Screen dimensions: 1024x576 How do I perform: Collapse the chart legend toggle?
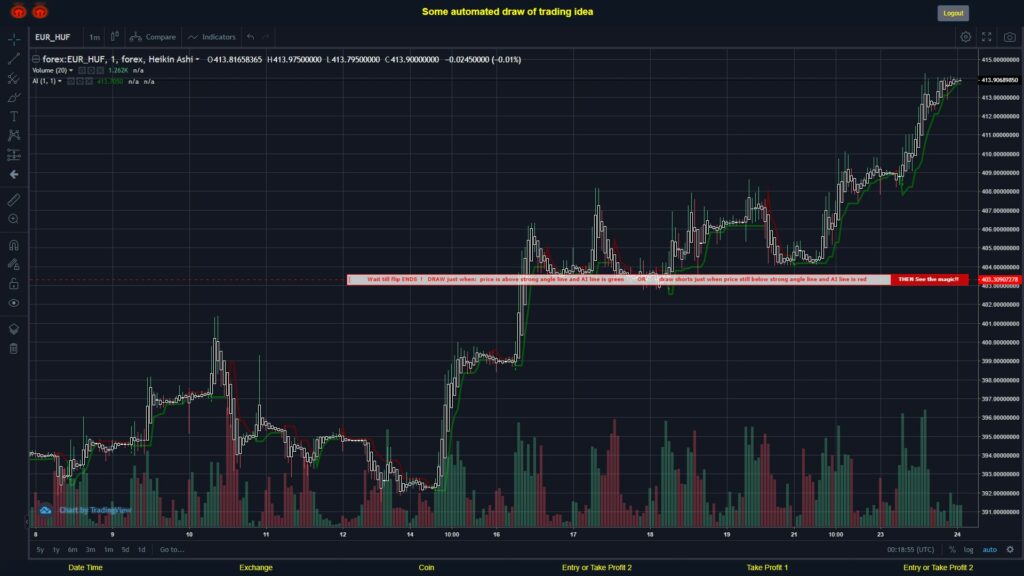tap(36, 59)
